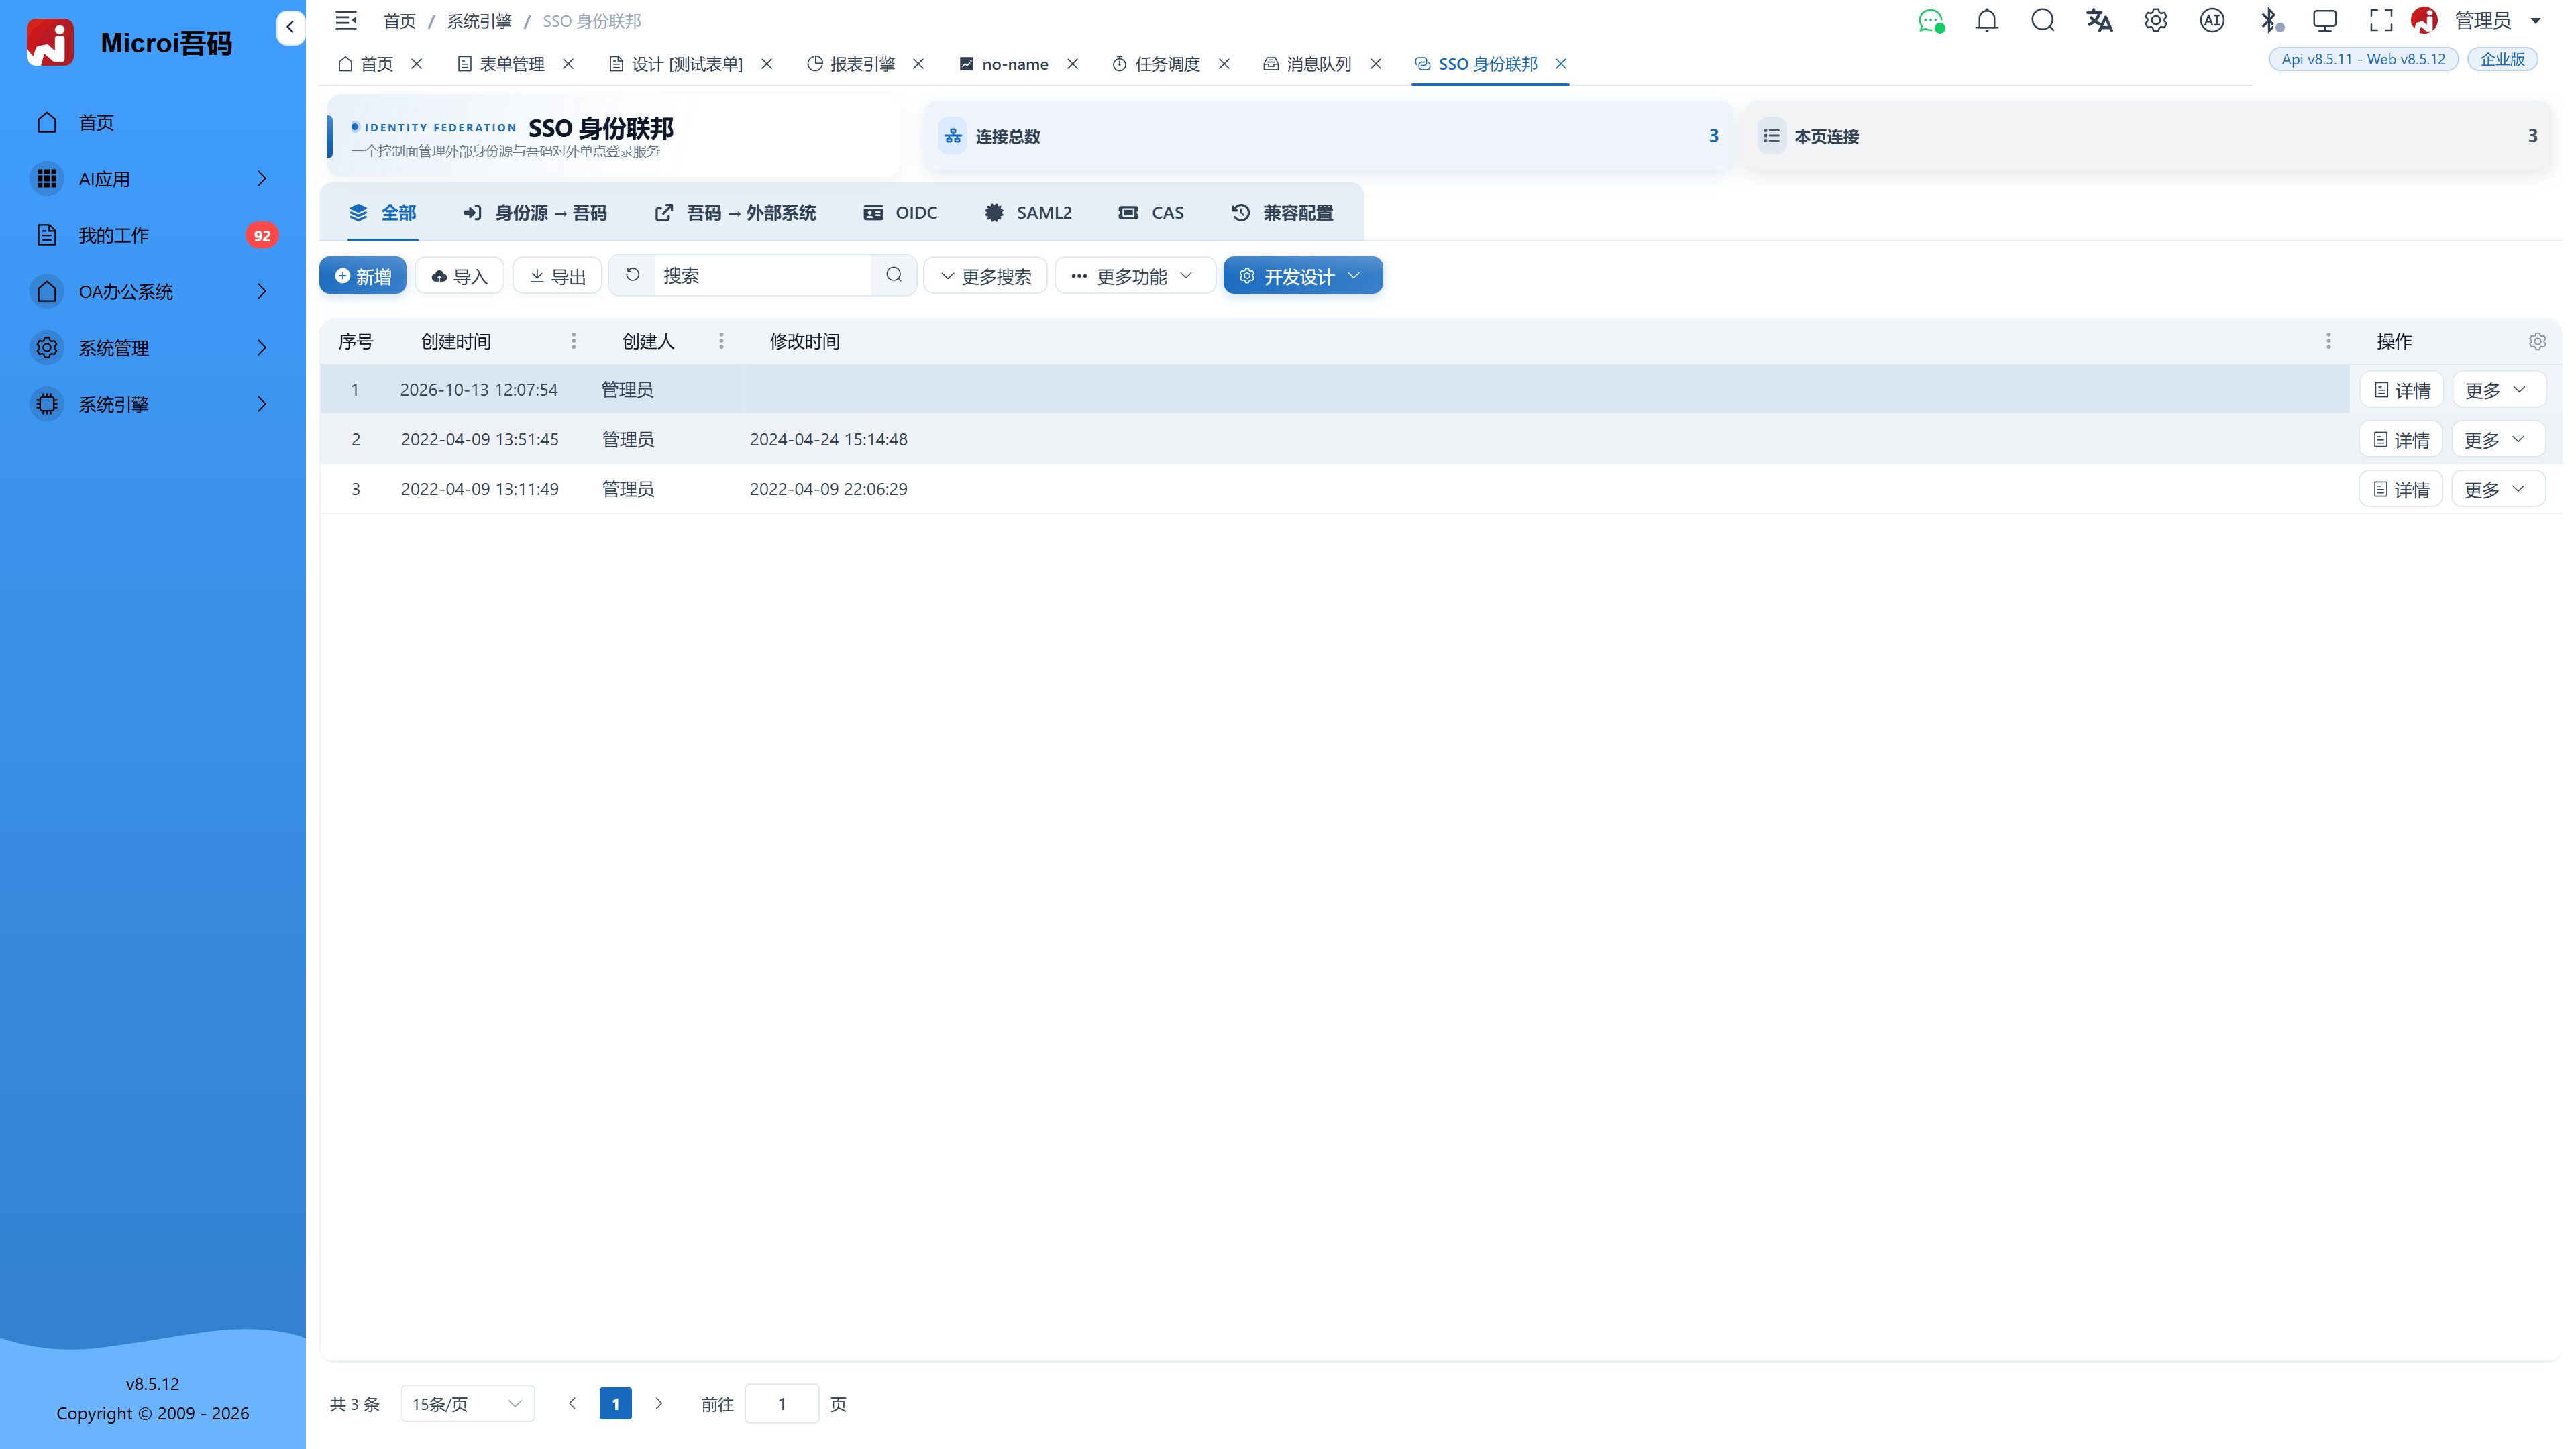Open the online chat icon
Image resolution: width=2576 pixels, height=1449 pixels.
[x=1931, y=20]
